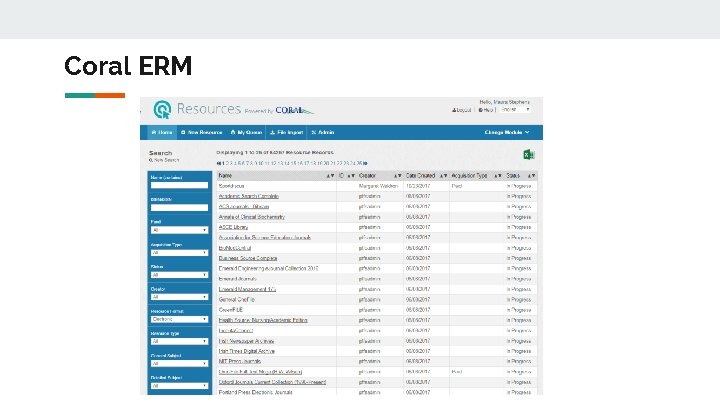Click the CORAL logo
Screen dimensions: 720x405
tap(294, 110)
